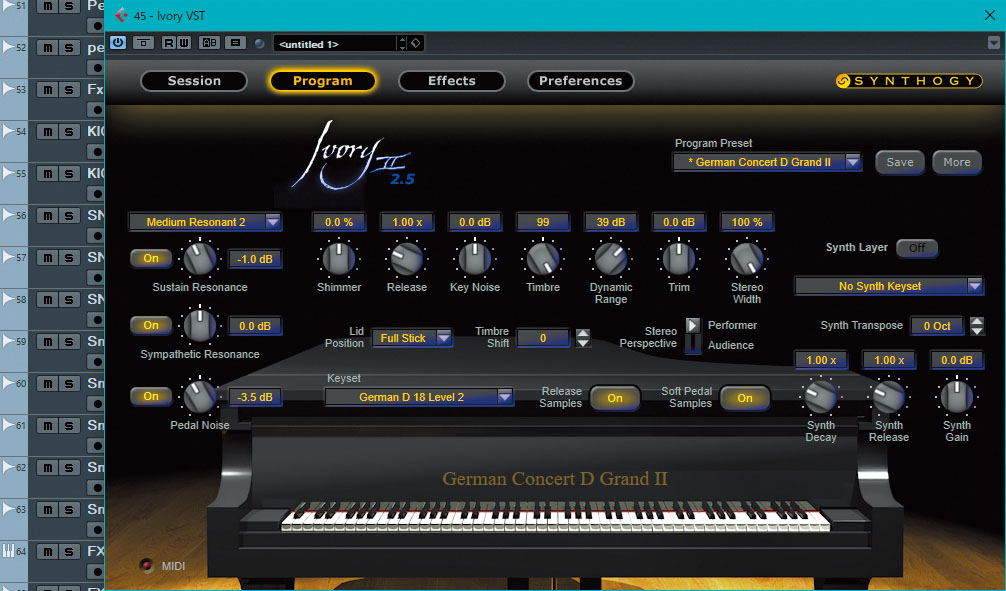Click the Dynamic Range 39 dB value field
1006x591 pixels.
[x=611, y=222]
